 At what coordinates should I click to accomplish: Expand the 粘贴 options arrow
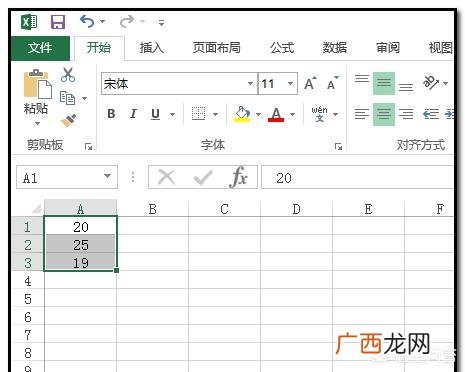click(x=37, y=123)
